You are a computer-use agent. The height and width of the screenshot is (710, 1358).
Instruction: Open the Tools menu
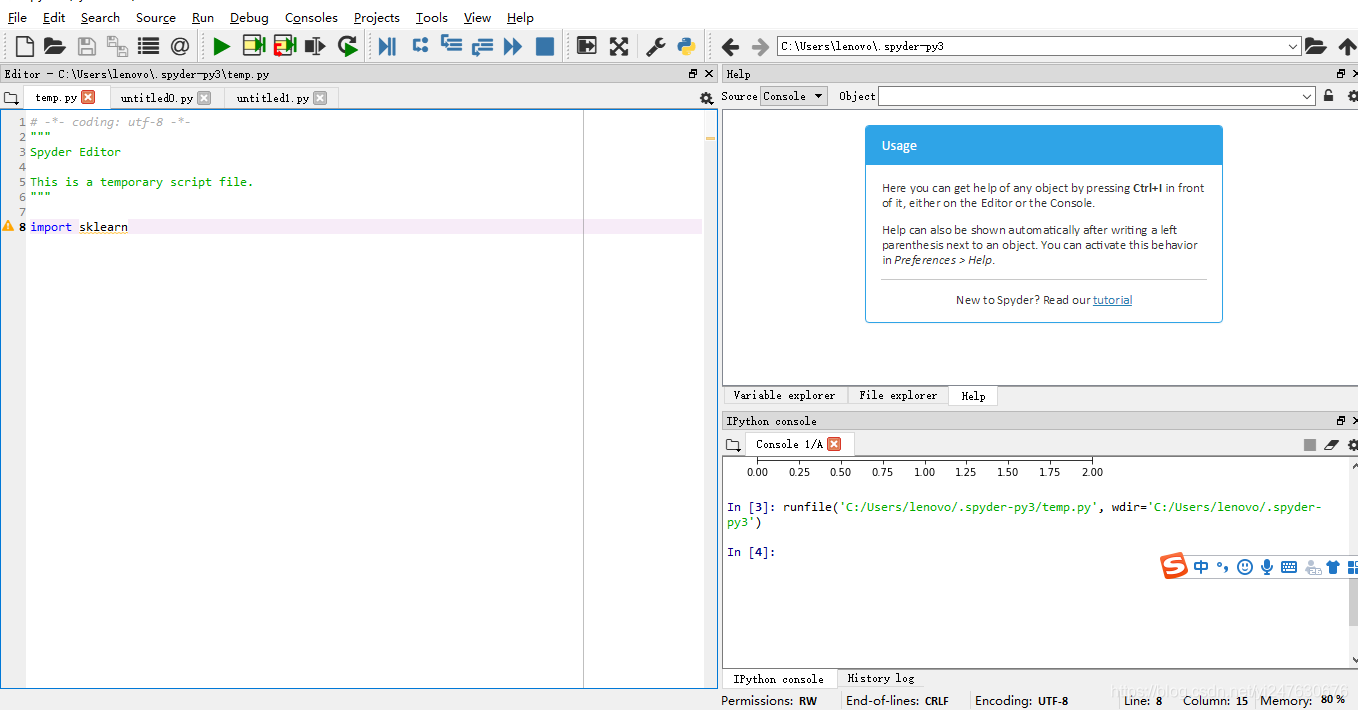[432, 17]
